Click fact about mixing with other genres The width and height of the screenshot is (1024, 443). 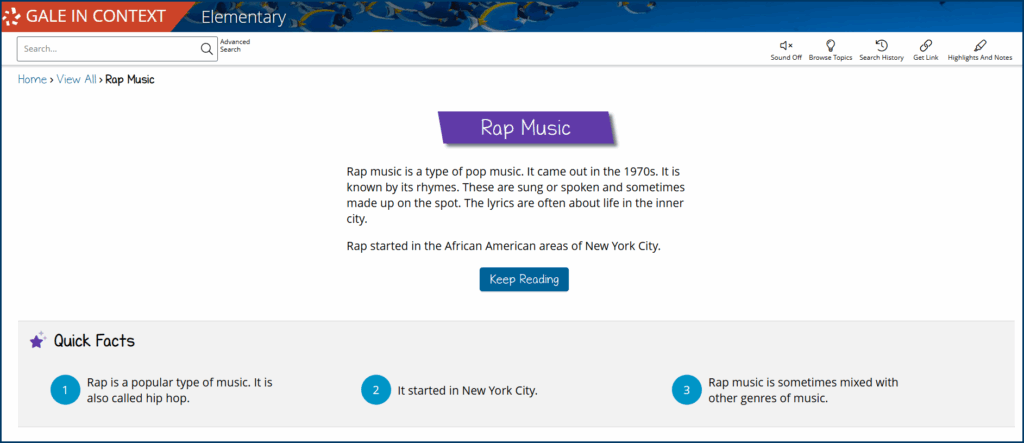[x=803, y=390]
